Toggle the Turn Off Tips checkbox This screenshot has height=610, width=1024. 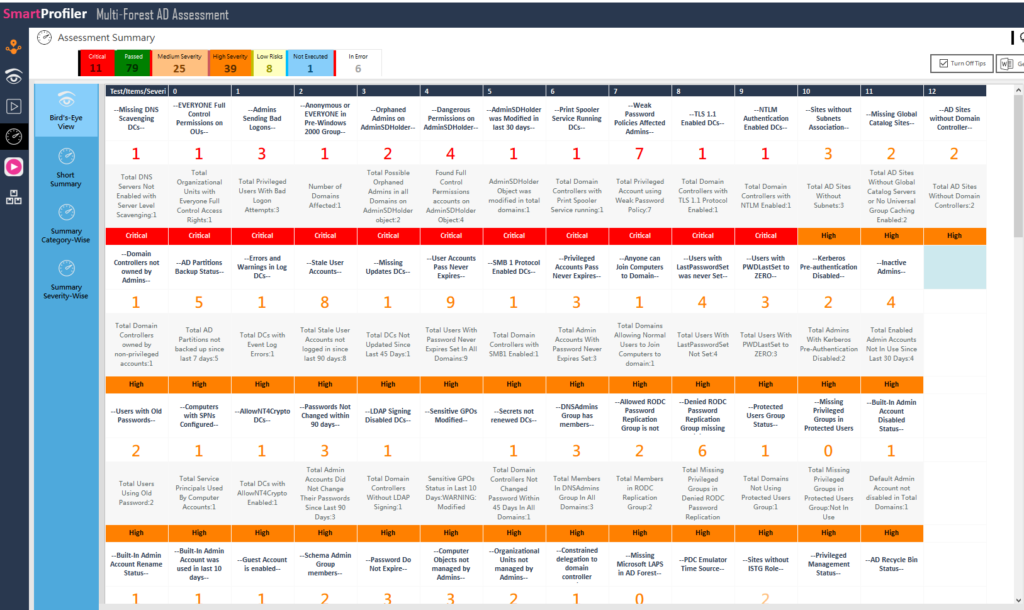[943, 62]
